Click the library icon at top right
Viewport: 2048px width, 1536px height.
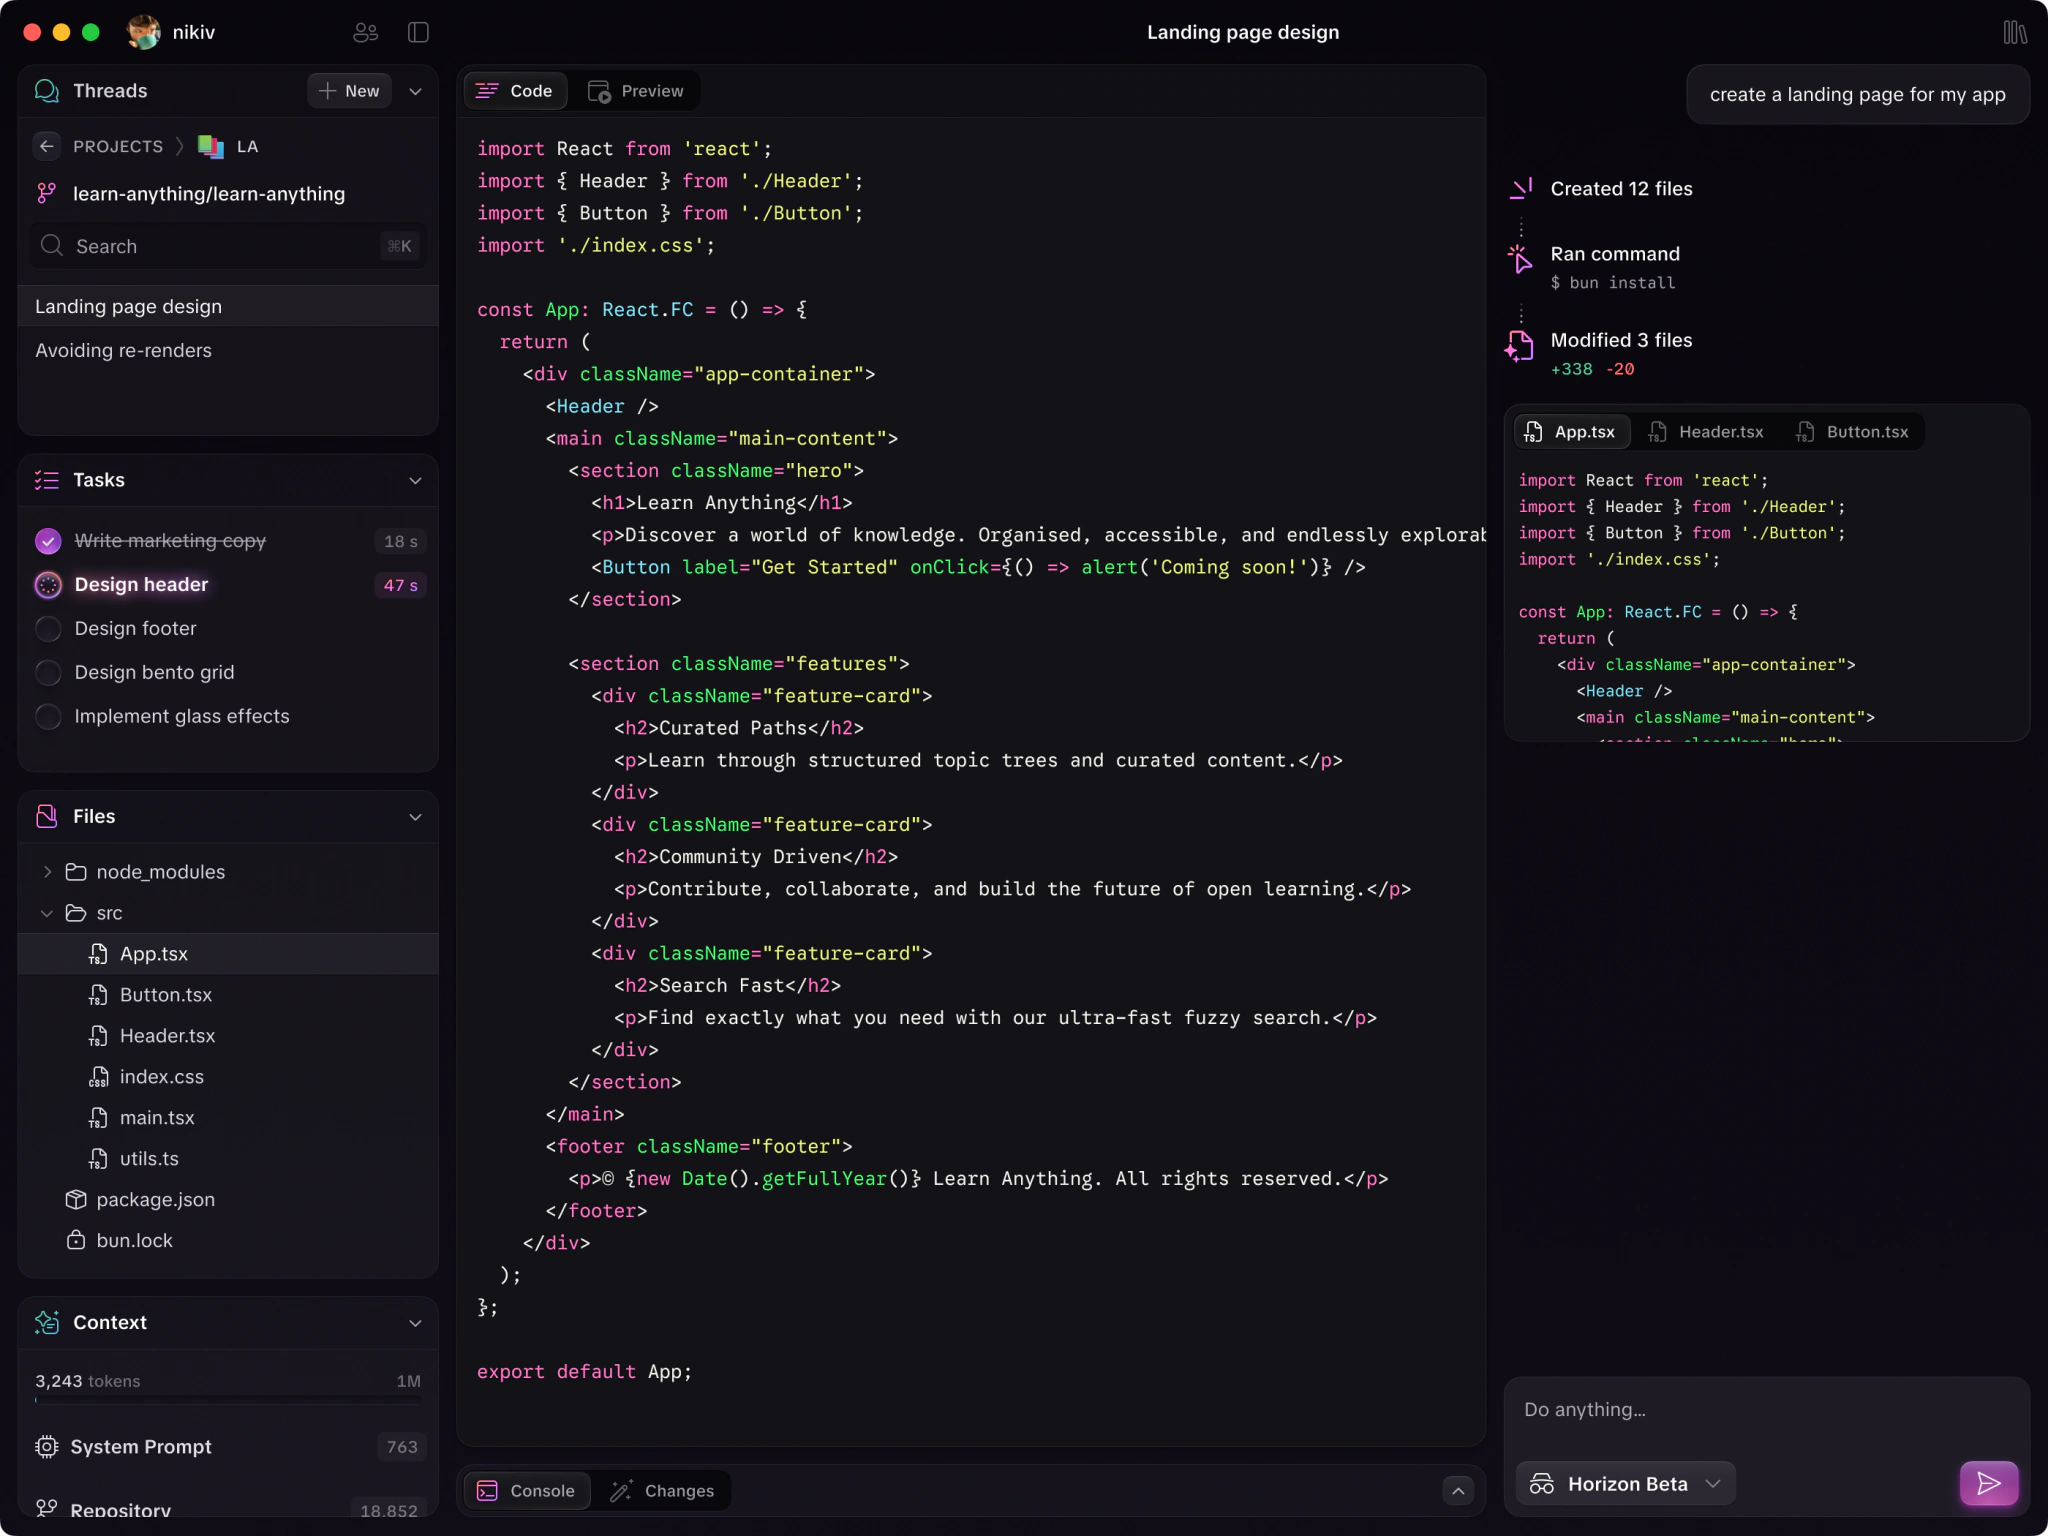pos(2014,32)
